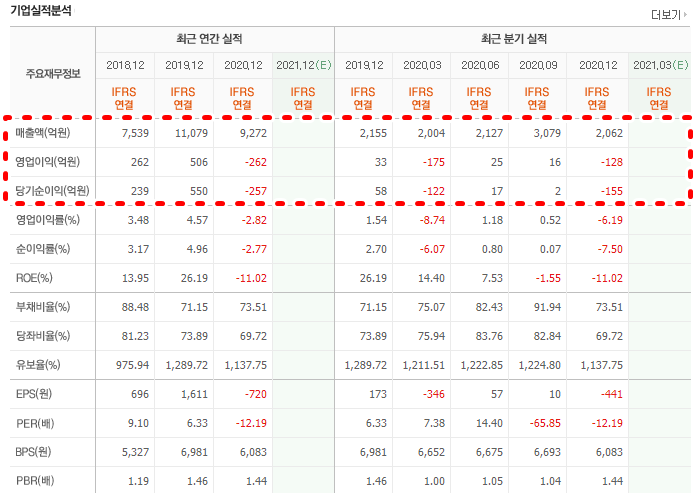Select the 1,224.80 reserve ratio value
Viewport: 696px width, 493px height.
pos(540,365)
